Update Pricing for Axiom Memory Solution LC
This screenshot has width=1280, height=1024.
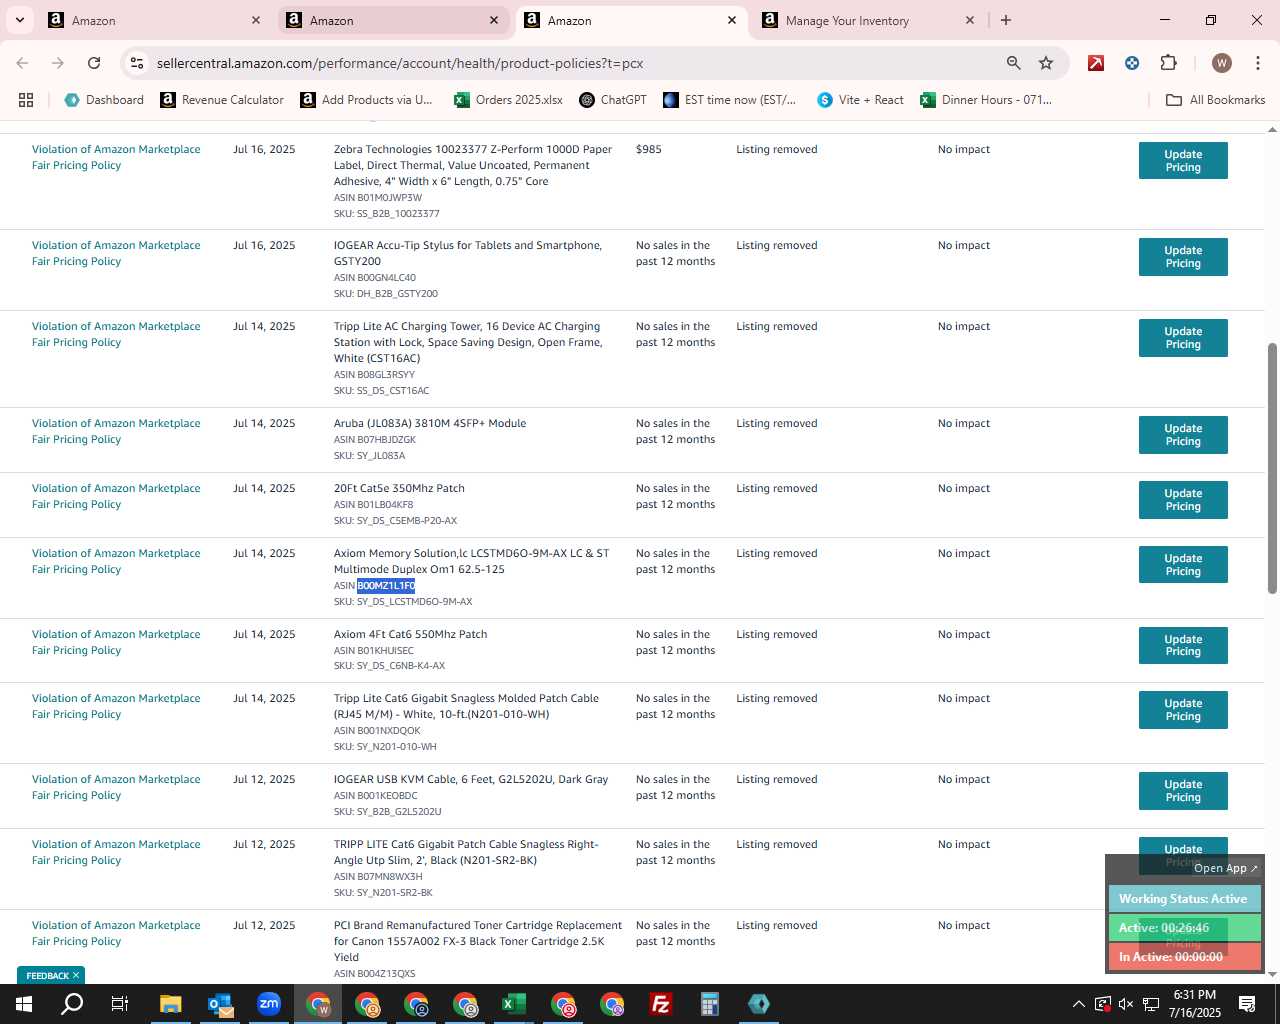click(1183, 565)
